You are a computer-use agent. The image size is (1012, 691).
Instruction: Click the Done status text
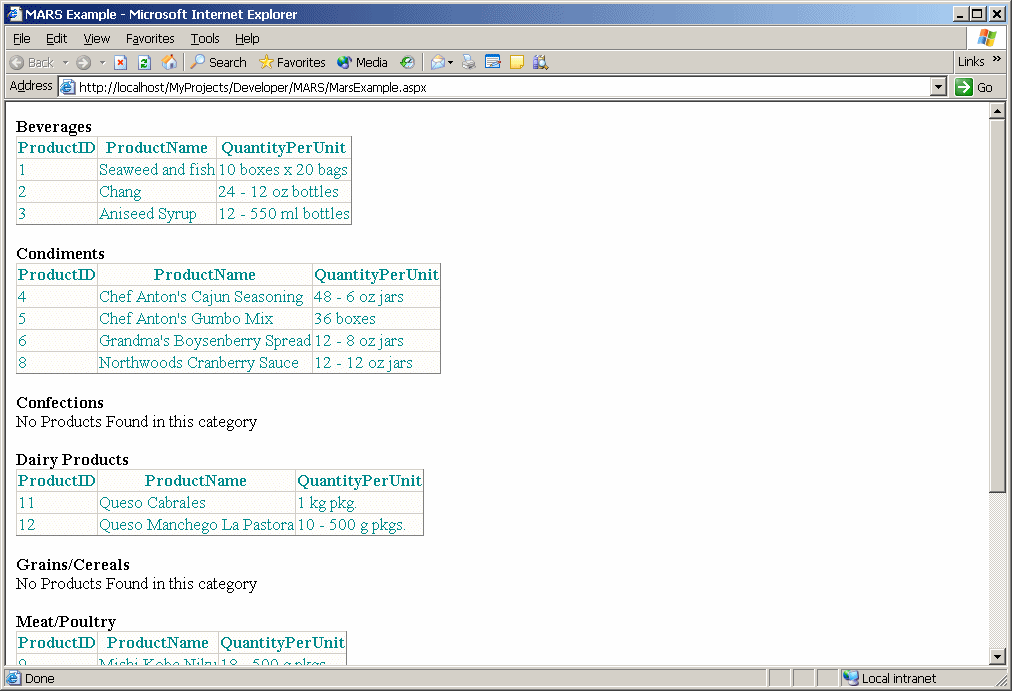[x=39, y=679]
